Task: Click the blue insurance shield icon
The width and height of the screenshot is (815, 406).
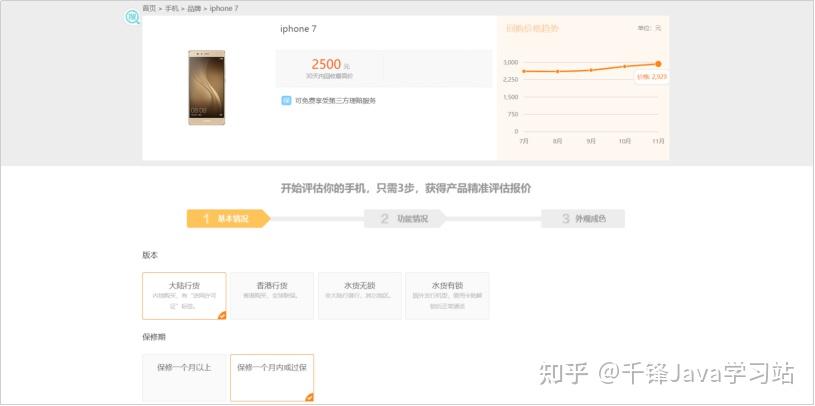Action: tap(286, 100)
